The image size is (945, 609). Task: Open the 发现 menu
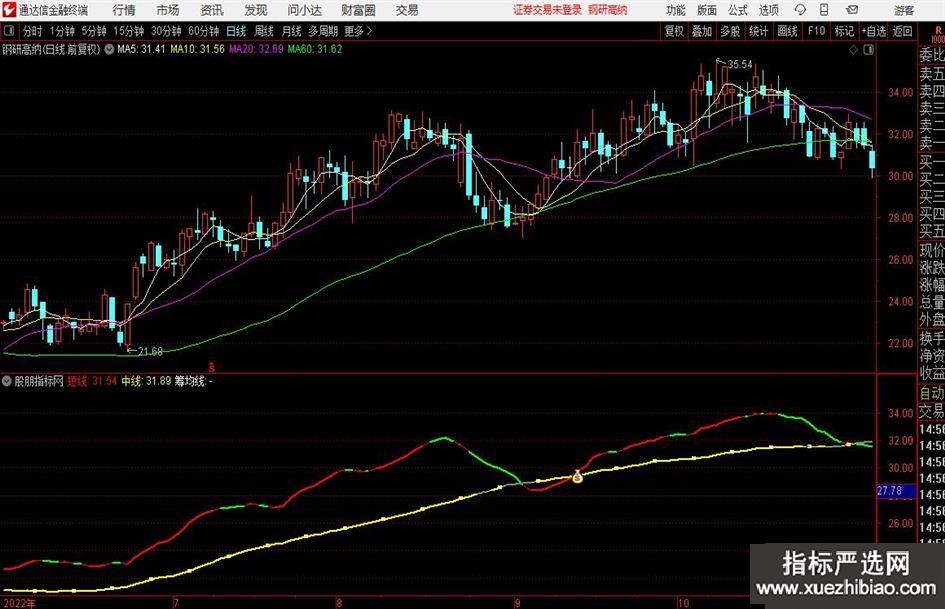(256, 10)
